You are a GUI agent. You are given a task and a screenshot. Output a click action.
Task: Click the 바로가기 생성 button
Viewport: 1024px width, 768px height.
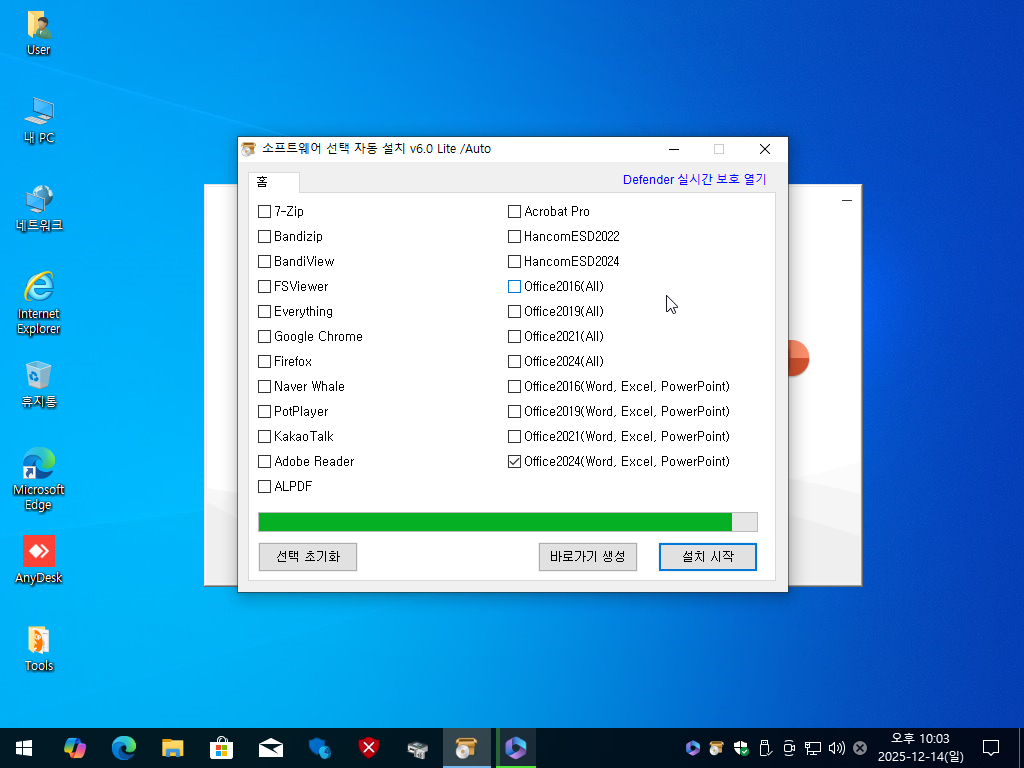pyautogui.click(x=588, y=557)
